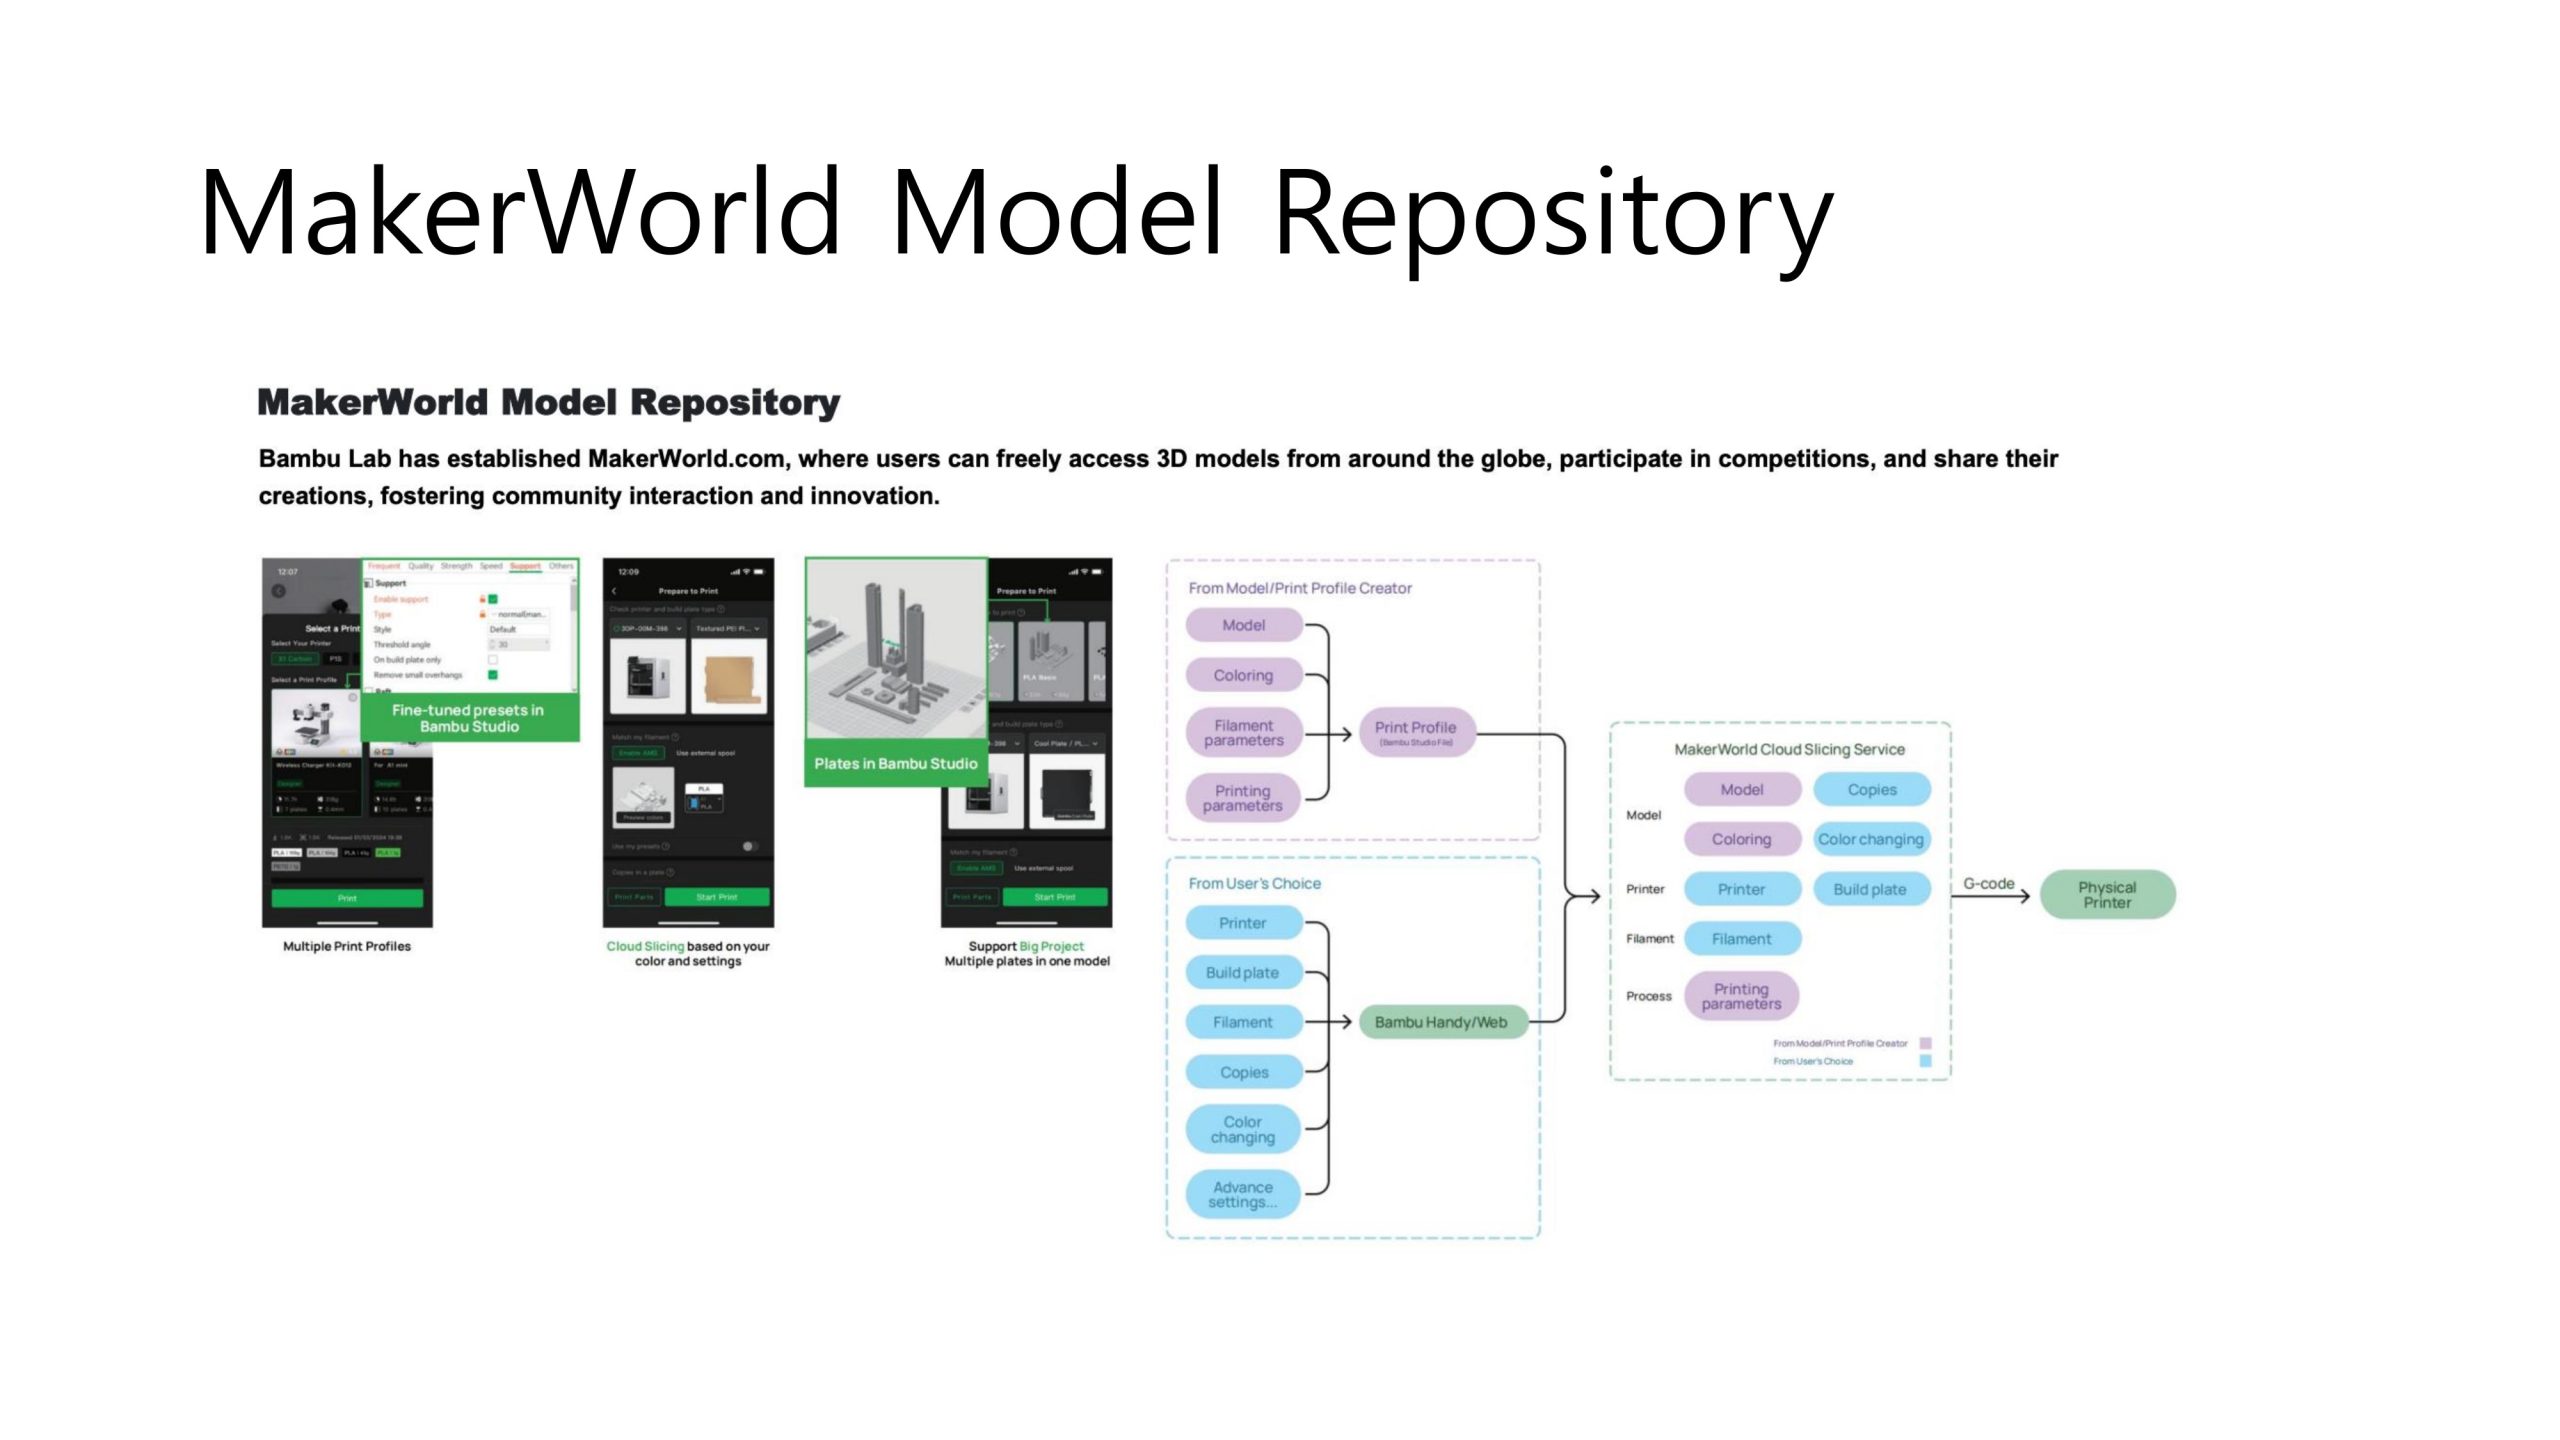Toggle the Enable support checkbox
Viewport: 2560px width, 1440px height.
pos(493,599)
